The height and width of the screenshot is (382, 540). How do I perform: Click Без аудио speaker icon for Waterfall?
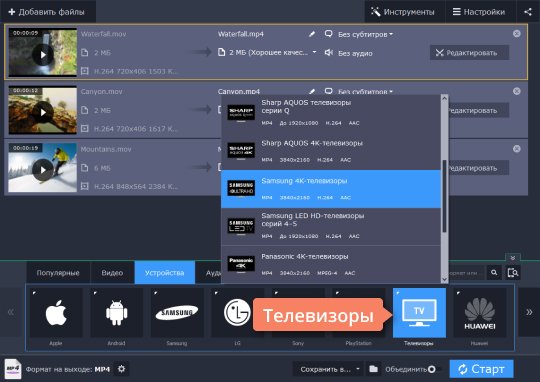tap(329, 52)
